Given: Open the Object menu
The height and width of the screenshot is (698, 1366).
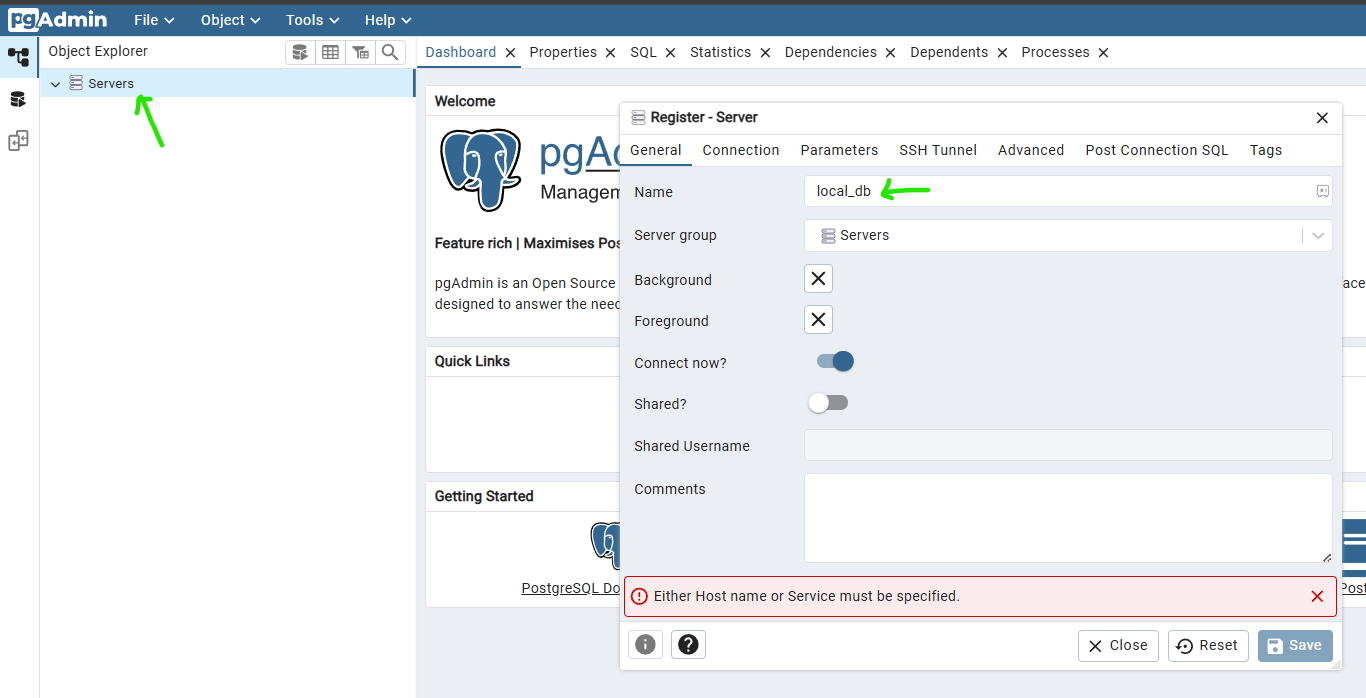Looking at the screenshot, I should [230, 20].
